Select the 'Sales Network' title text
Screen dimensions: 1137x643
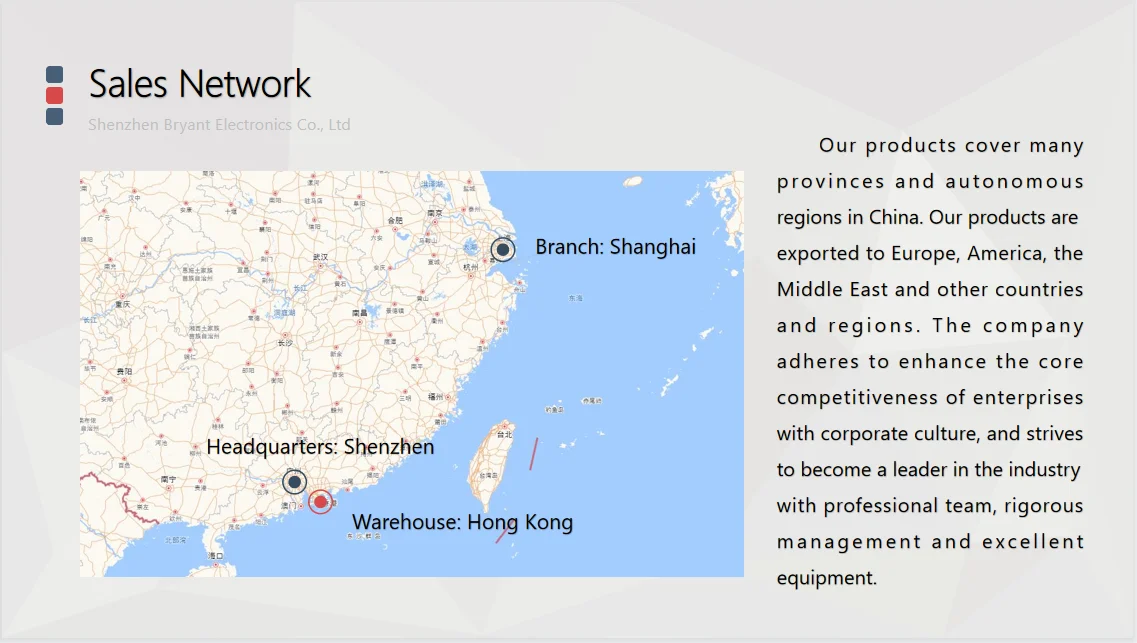coord(199,83)
